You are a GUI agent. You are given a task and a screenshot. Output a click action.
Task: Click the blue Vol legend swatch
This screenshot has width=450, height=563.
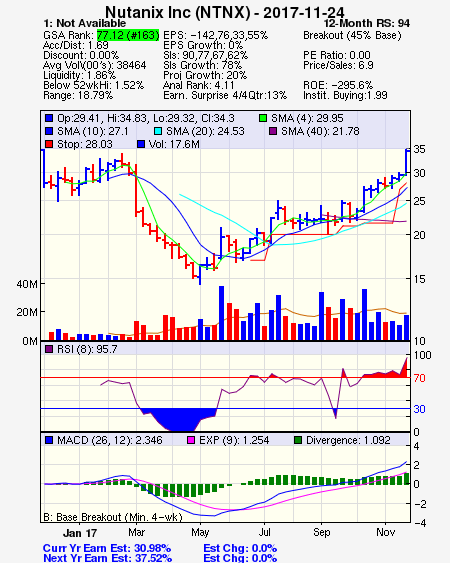click(141, 144)
